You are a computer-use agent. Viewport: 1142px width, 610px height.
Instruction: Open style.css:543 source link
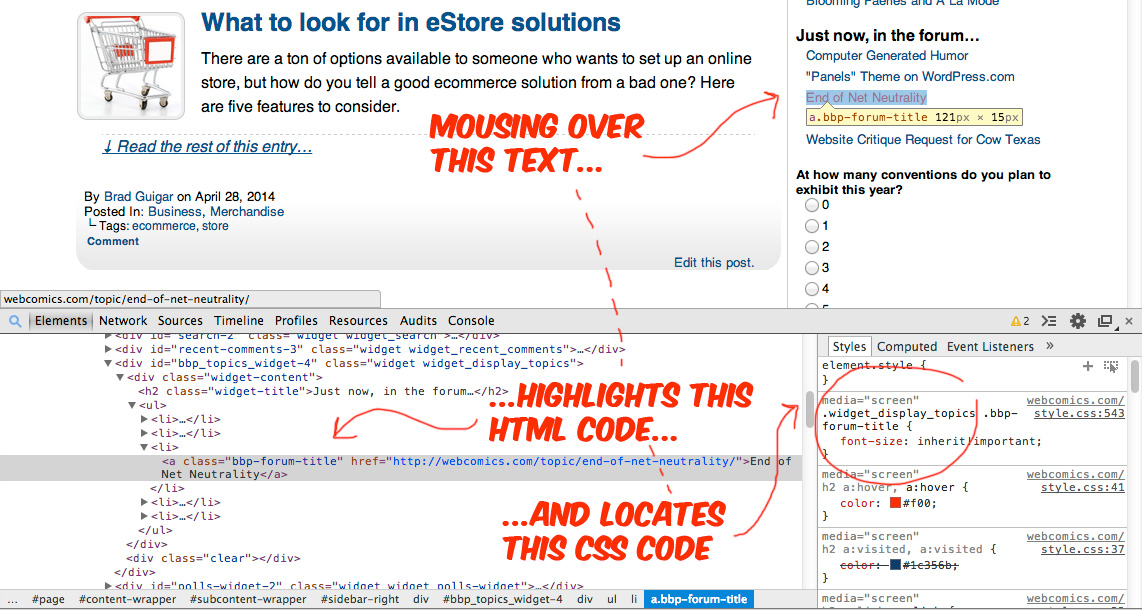click(1079, 413)
